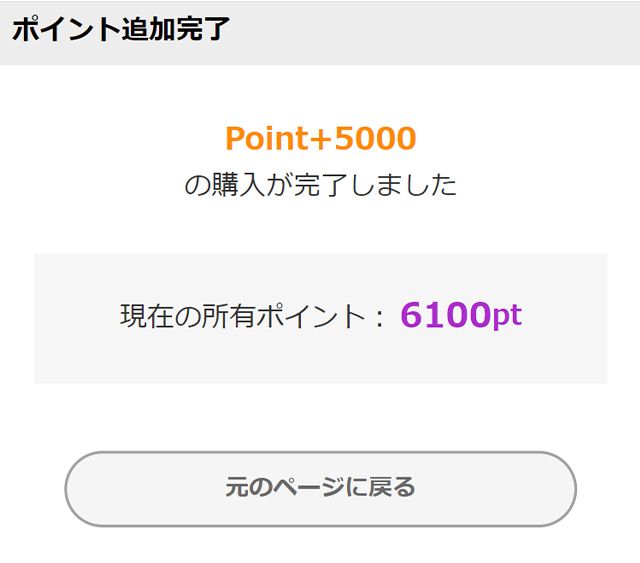Click the 元のページに戻る button
This screenshot has height=563, width=640.
(320, 488)
